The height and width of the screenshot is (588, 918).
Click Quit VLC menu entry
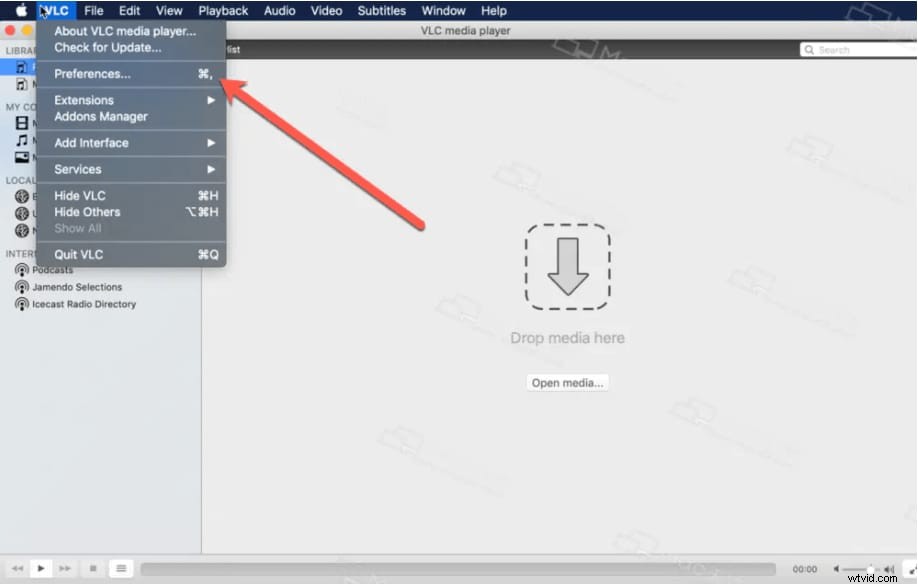point(77,254)
